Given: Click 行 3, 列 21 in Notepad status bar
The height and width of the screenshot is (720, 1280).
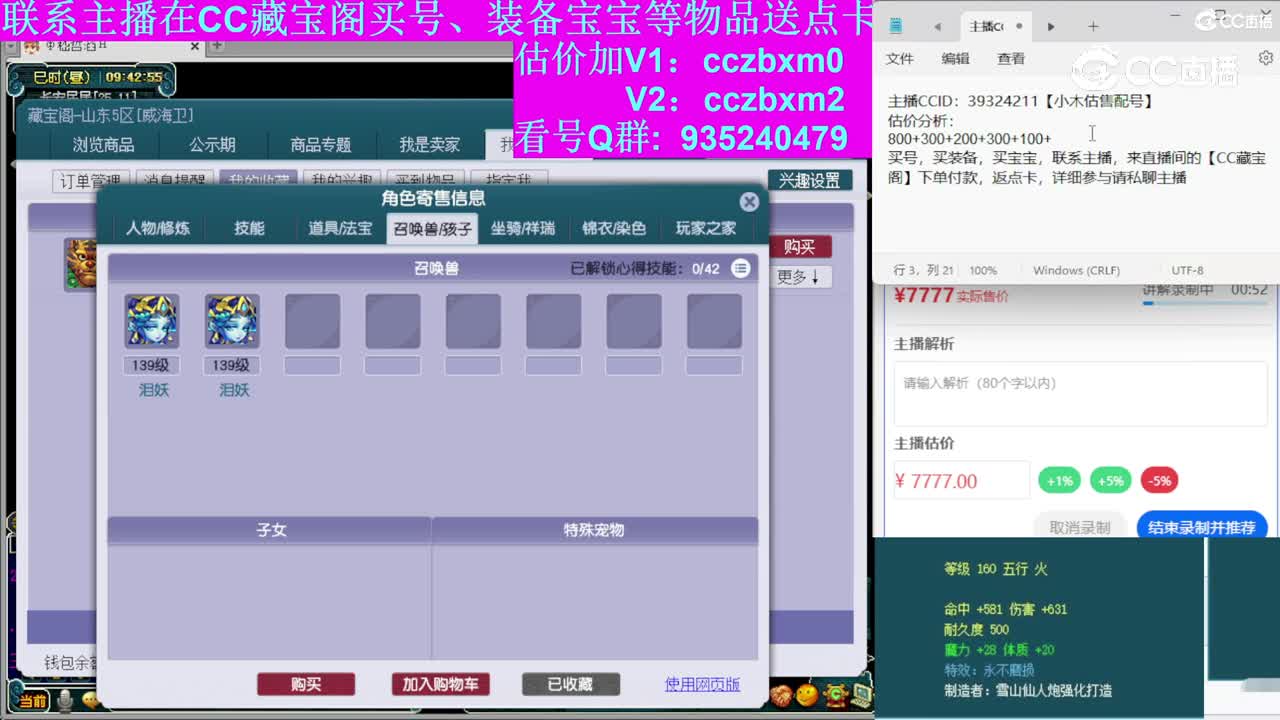Looking at the screenshot, I should (923, 270).
